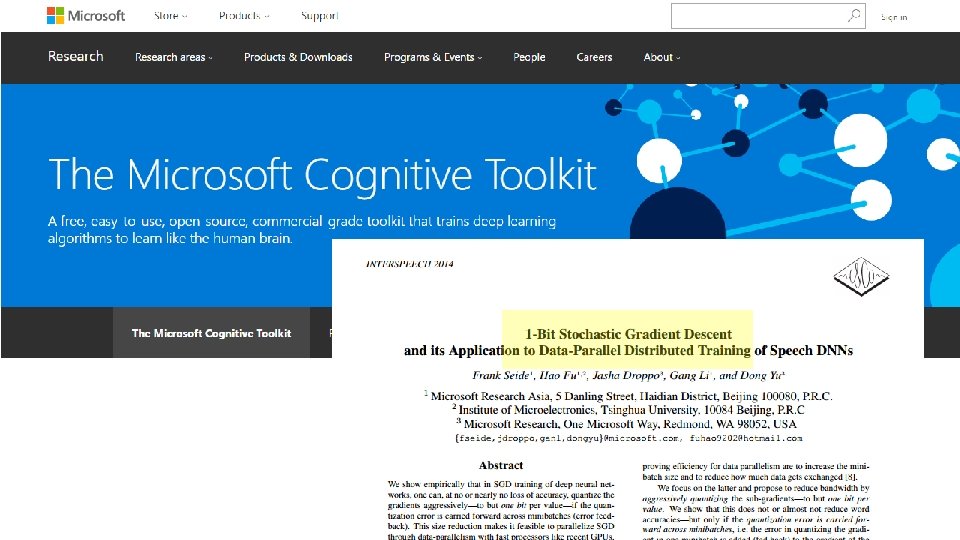Open the People page

click(x=529, y=57)
